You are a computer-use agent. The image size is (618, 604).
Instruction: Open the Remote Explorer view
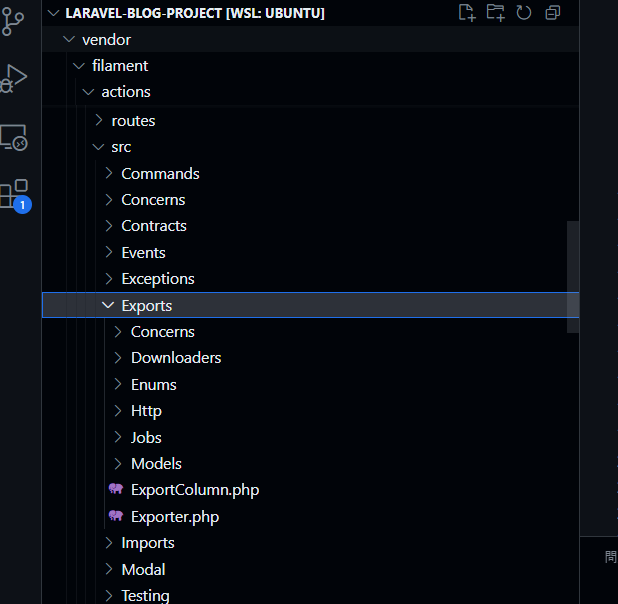(x=13, y=138)
